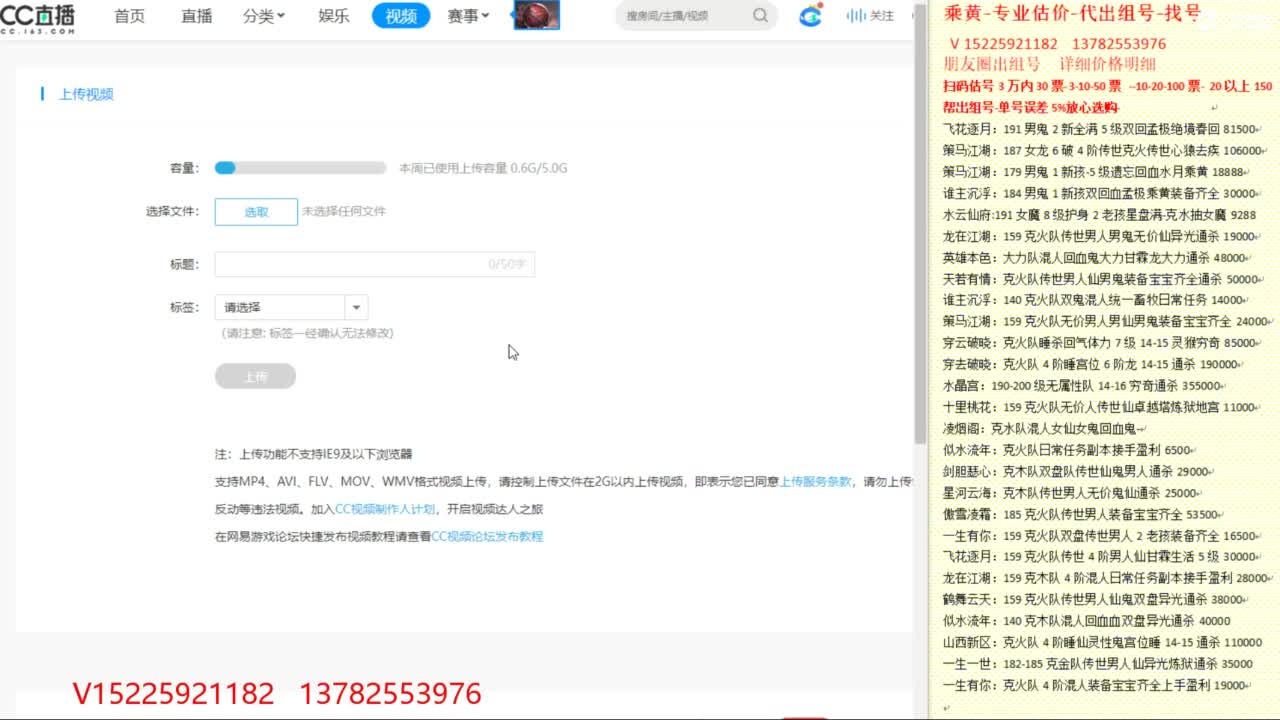Click the 上传 upload button

[x=255, y=376]
